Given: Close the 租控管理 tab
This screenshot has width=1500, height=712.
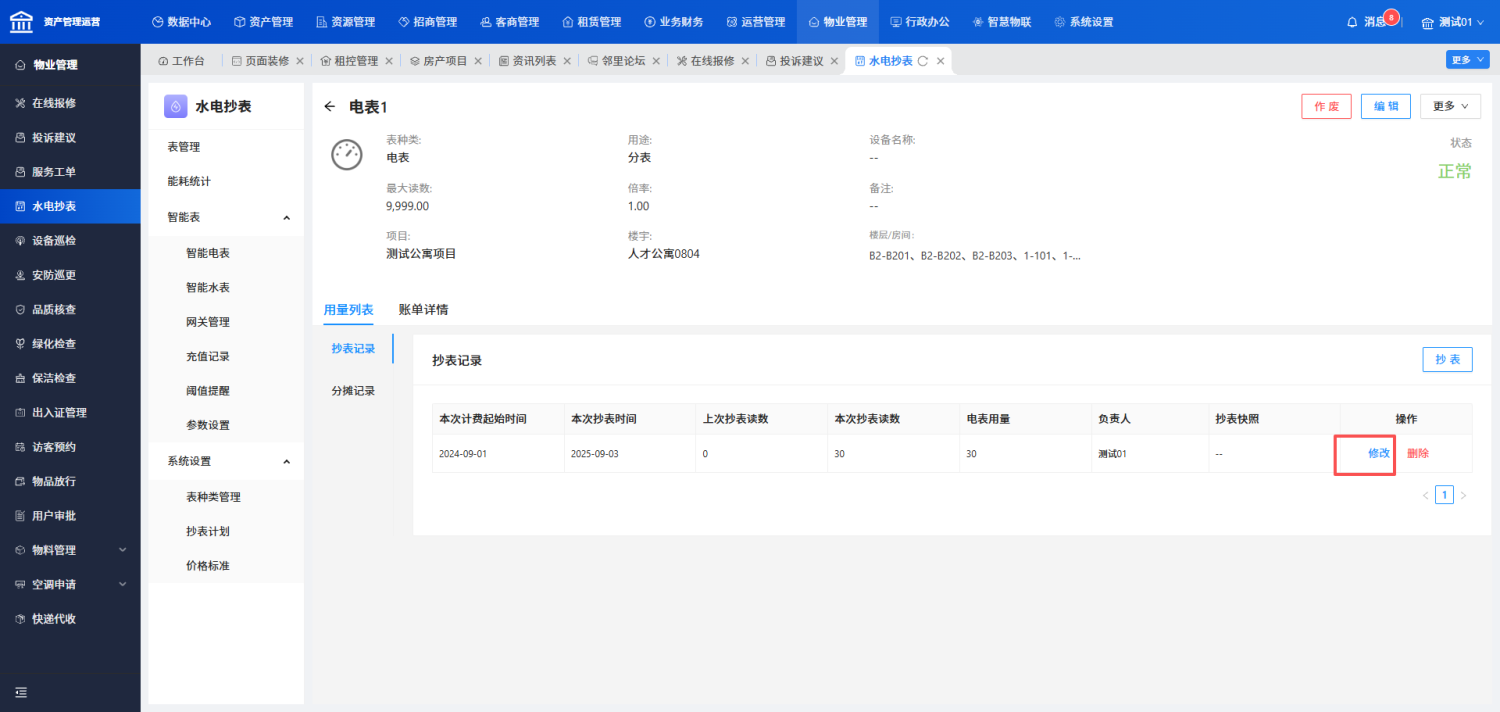Looking at the screenshot, I should coord(389,61).
